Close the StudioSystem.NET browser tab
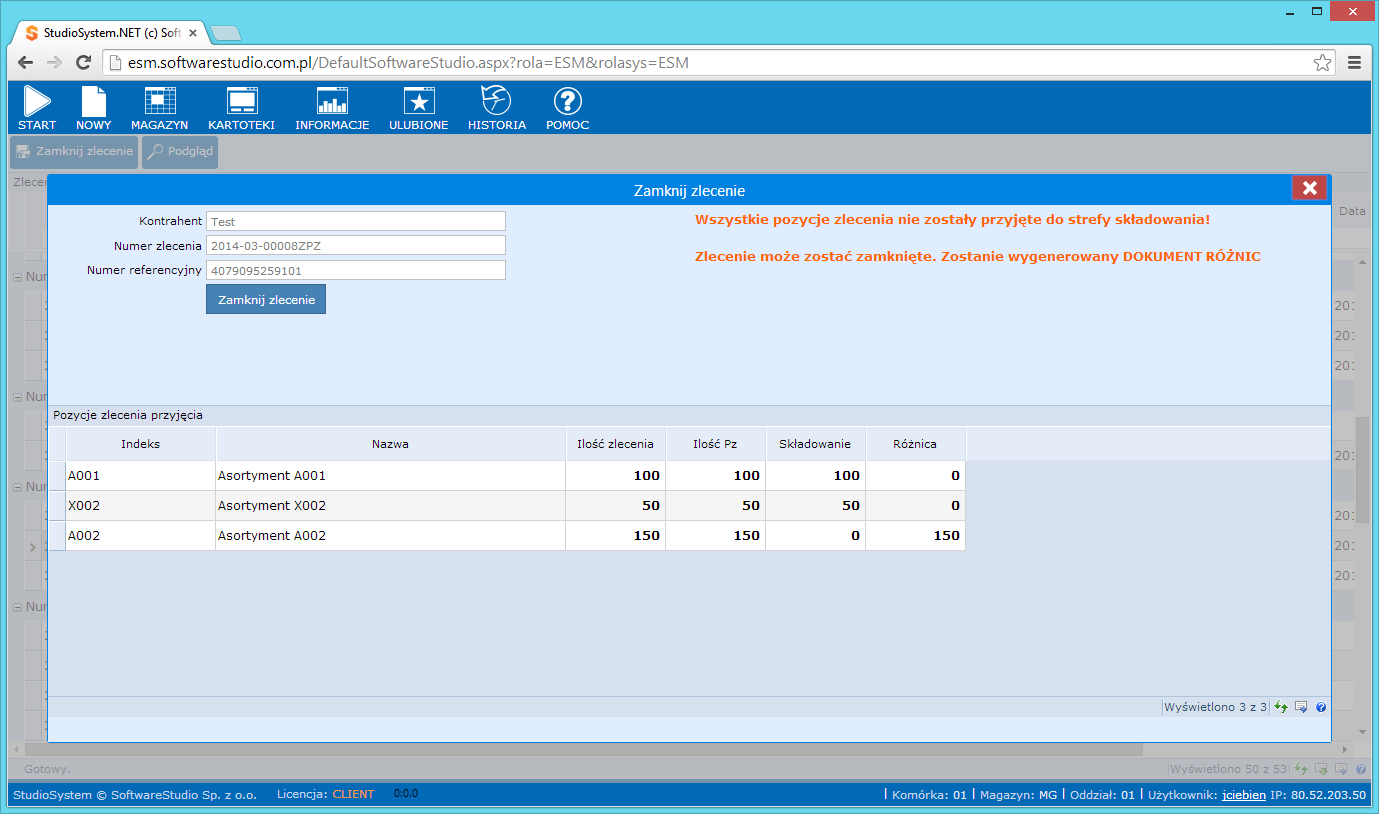 [x=193, y=33]
